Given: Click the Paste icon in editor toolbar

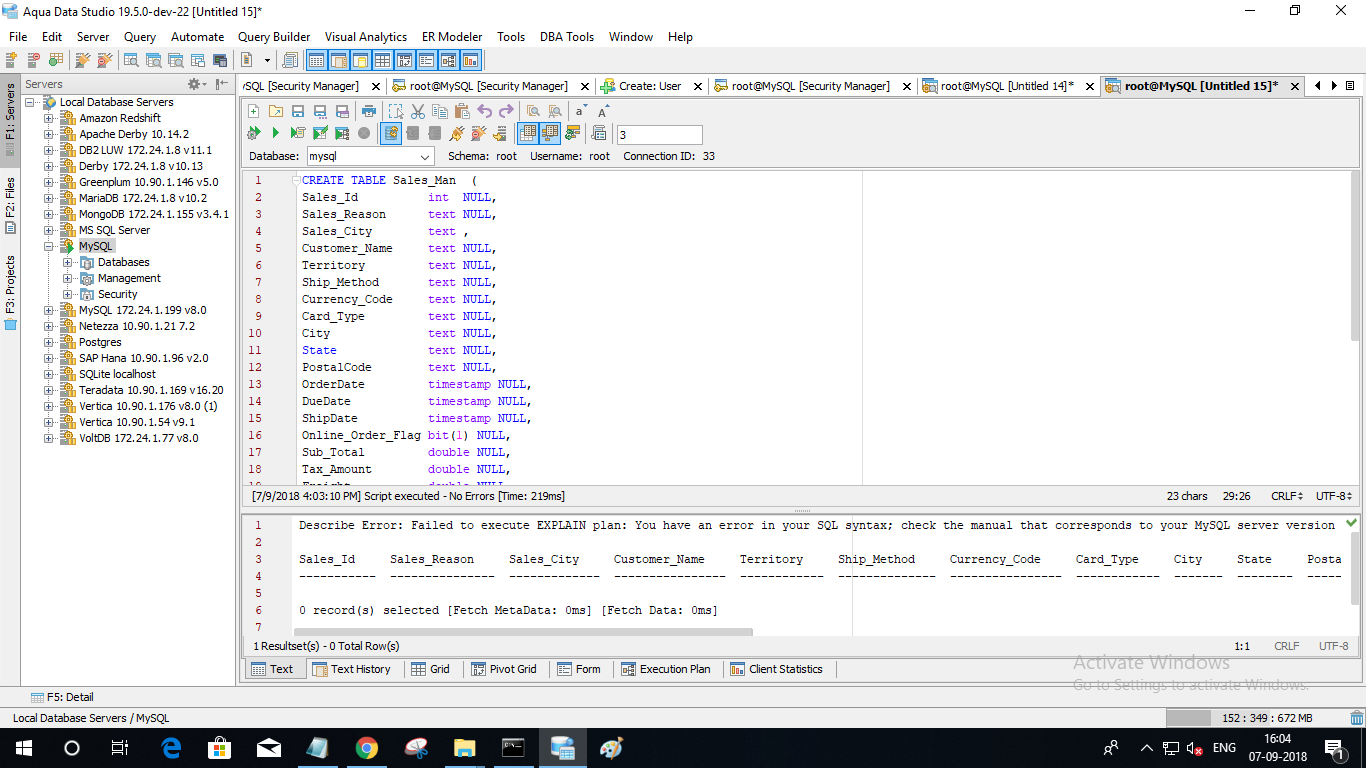Looking at the screenshot, I should click(462, 111).
